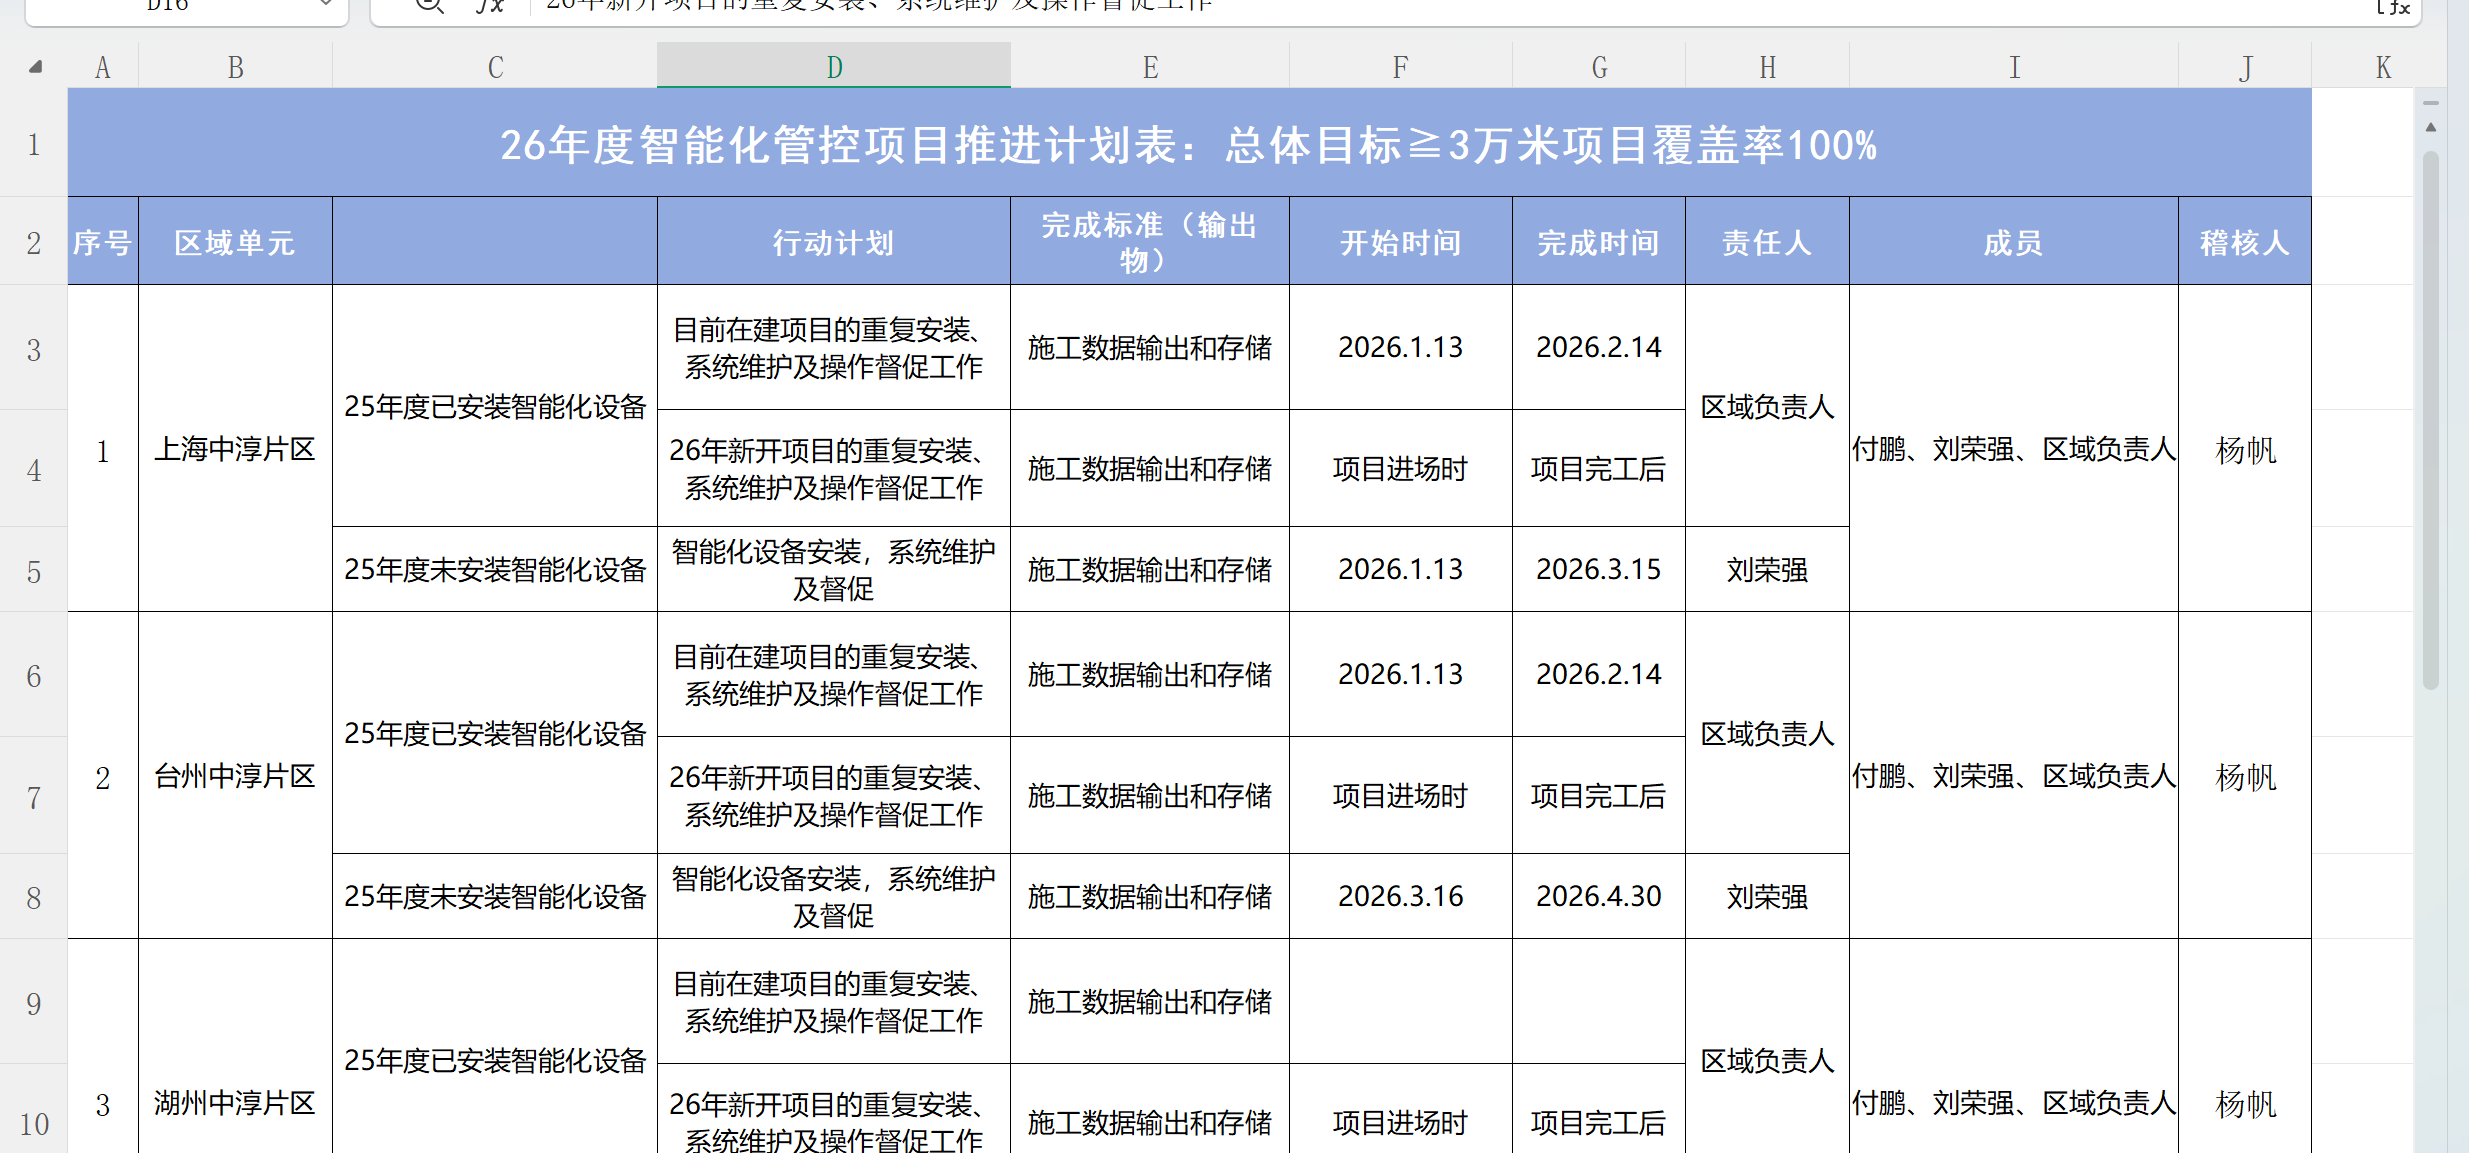Screen dimensions: 2469x1153
Task: Select the 台州中淳片区 cell
Action: click(235, 776)
